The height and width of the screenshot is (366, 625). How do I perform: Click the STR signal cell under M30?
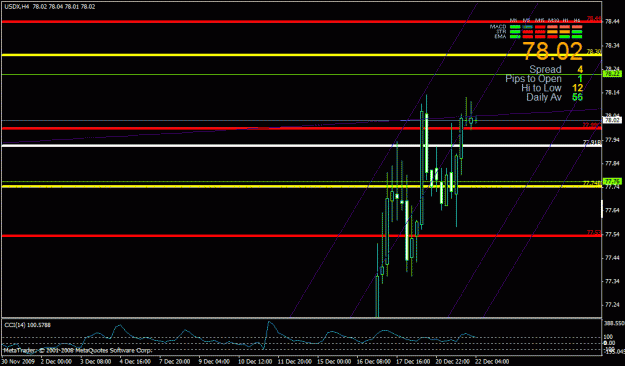click(552, 31)
